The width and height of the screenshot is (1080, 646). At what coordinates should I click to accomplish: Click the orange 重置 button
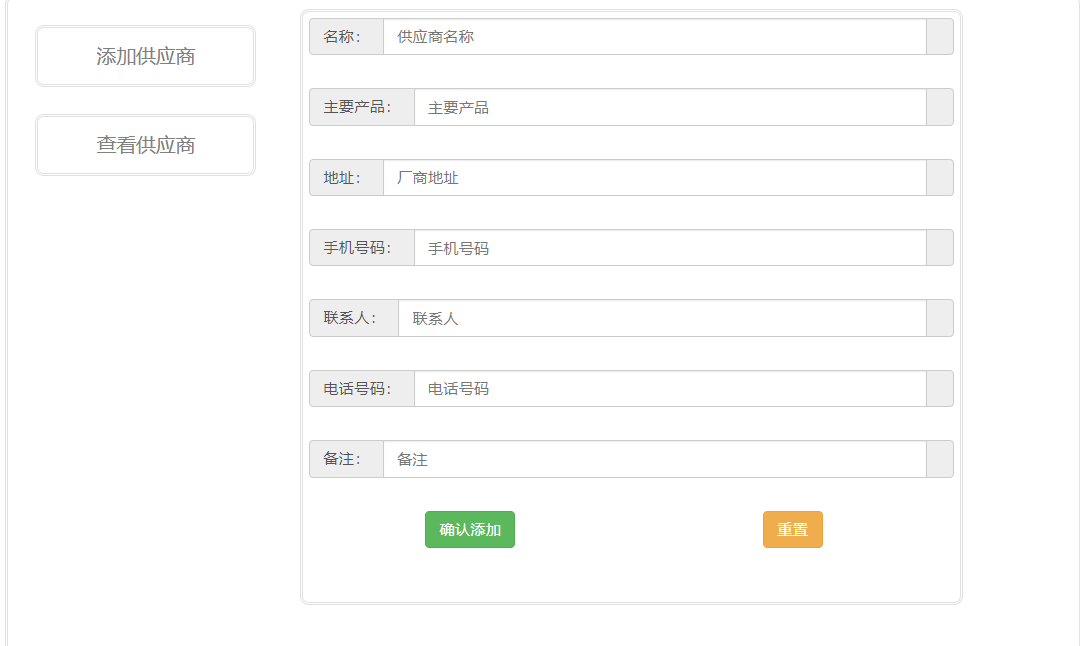pos(792,530)
